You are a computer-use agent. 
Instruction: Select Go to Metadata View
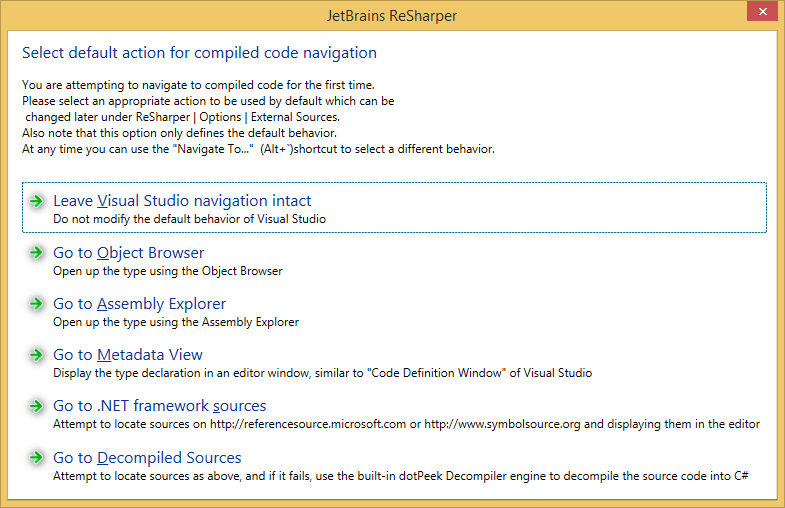(127, 355)
